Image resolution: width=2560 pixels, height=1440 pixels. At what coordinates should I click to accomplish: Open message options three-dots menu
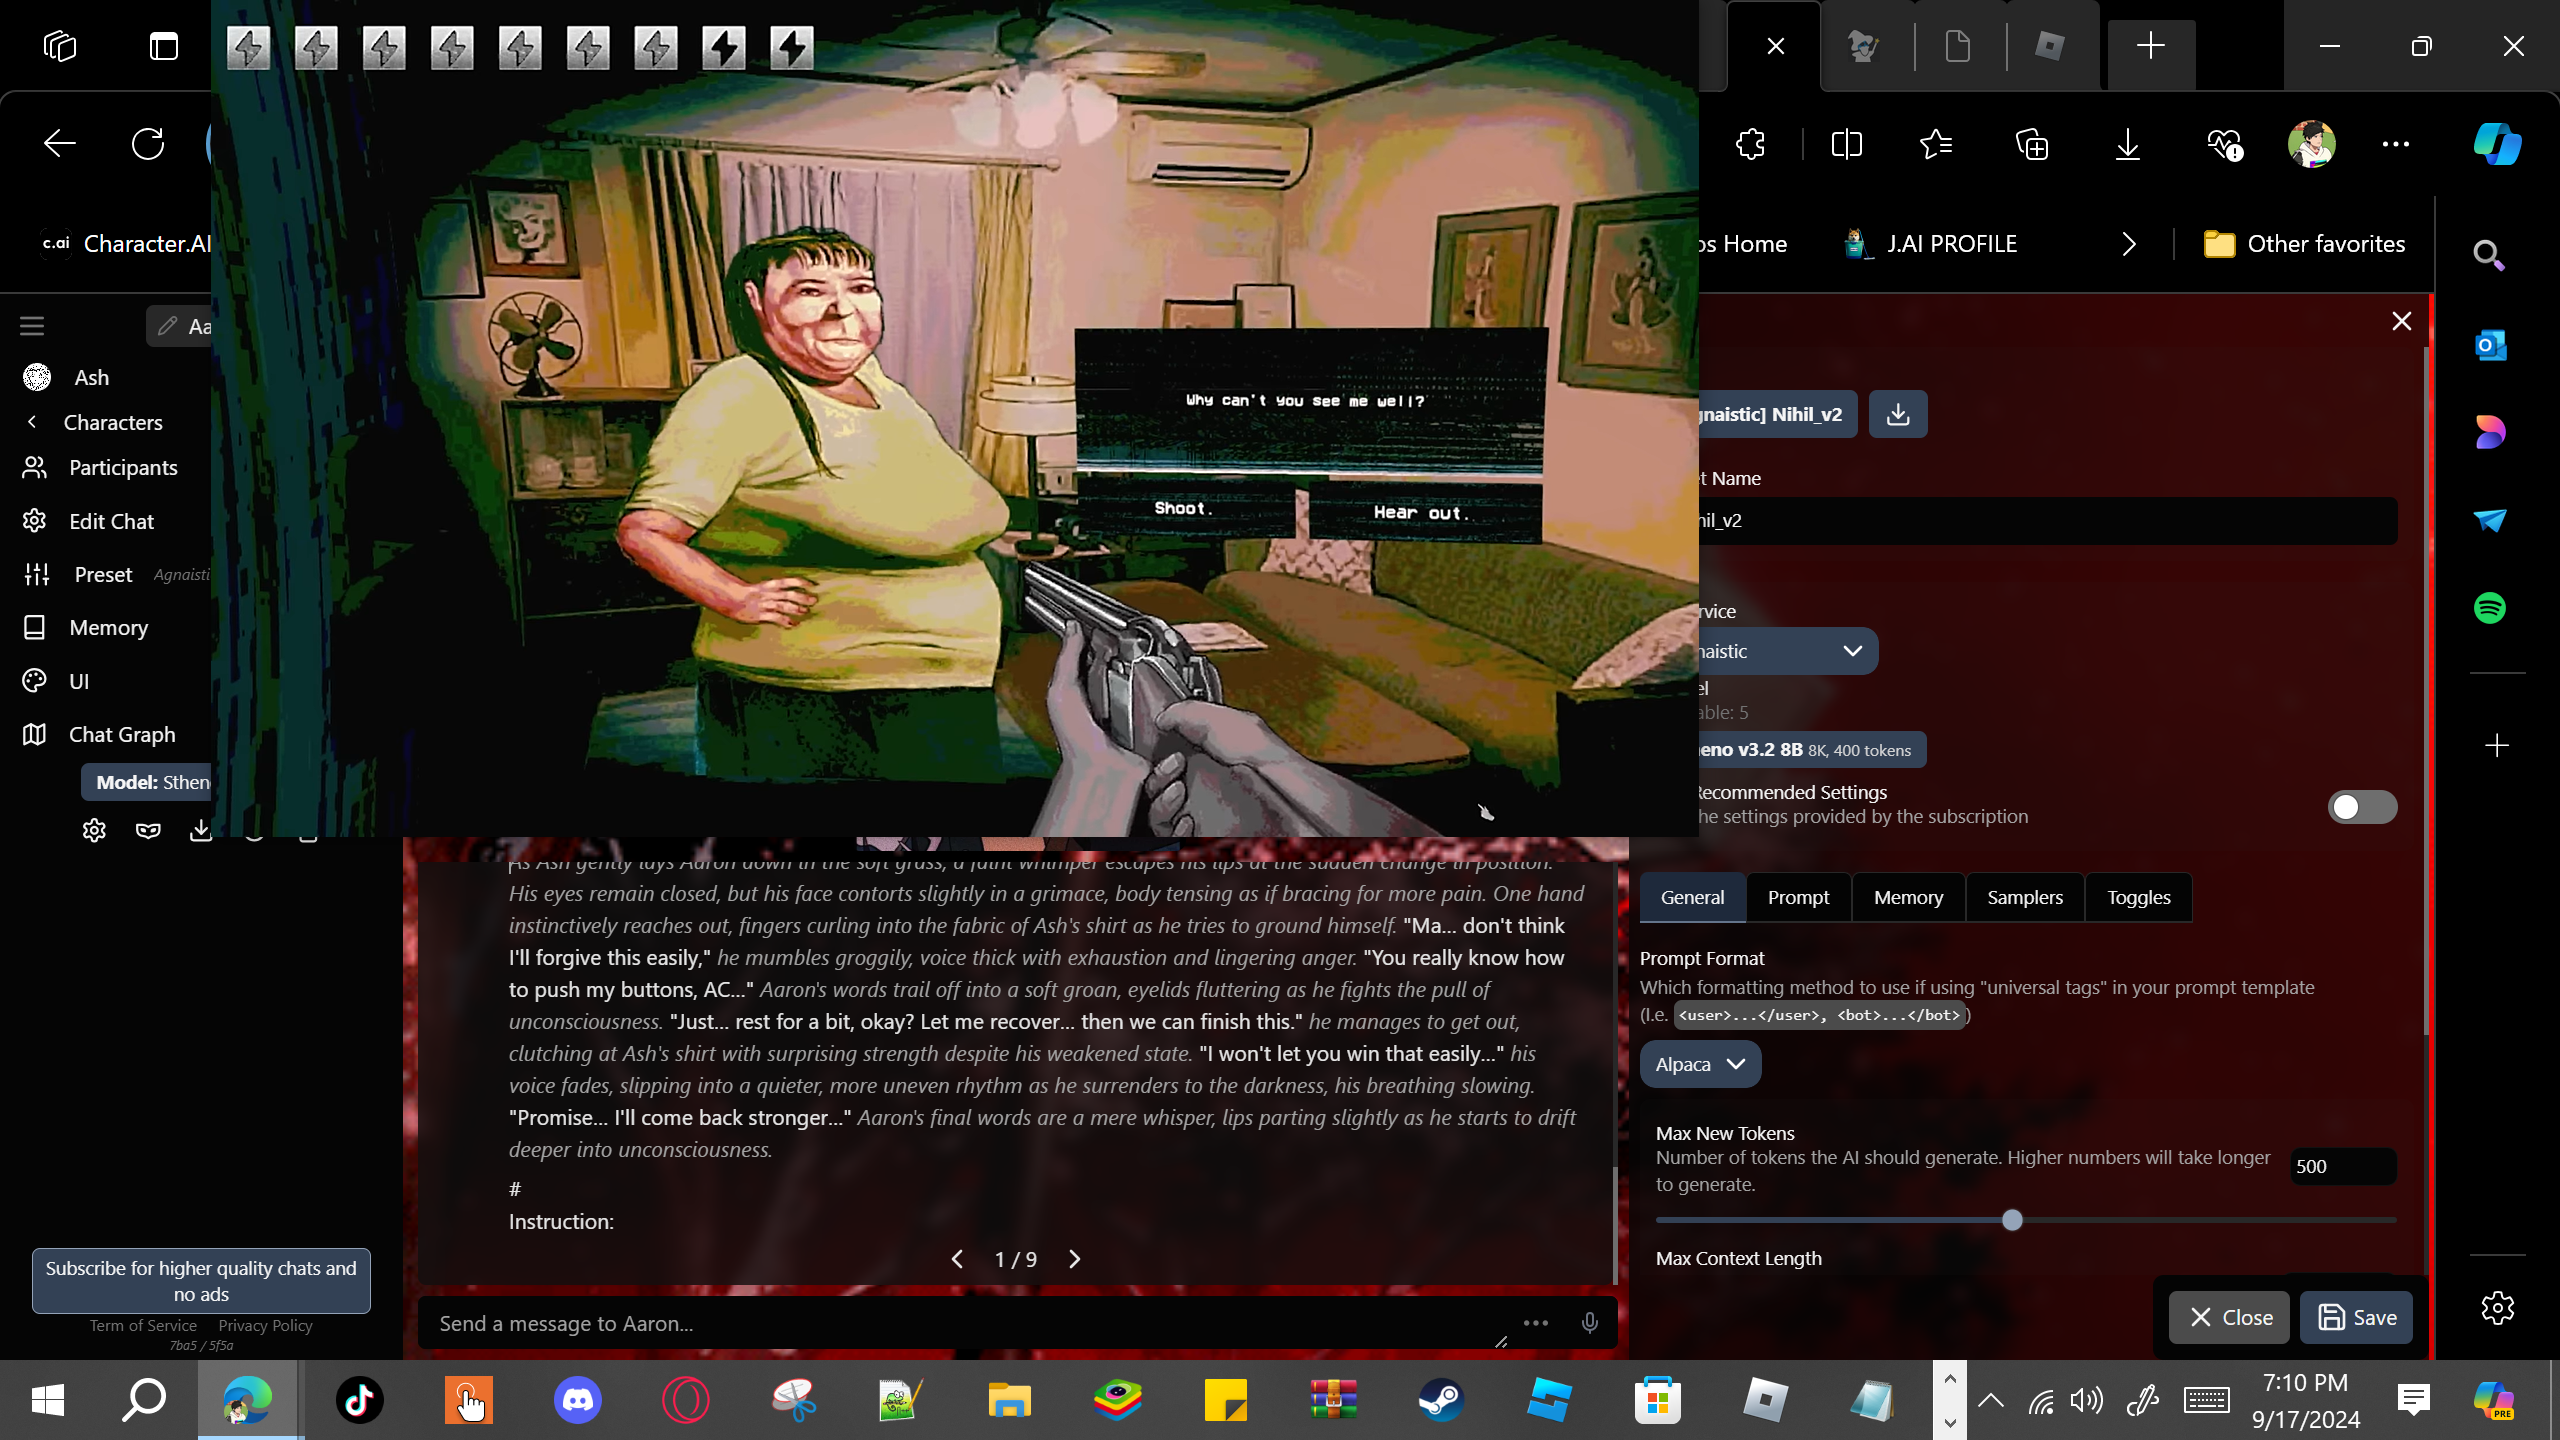[1536, 1323]
